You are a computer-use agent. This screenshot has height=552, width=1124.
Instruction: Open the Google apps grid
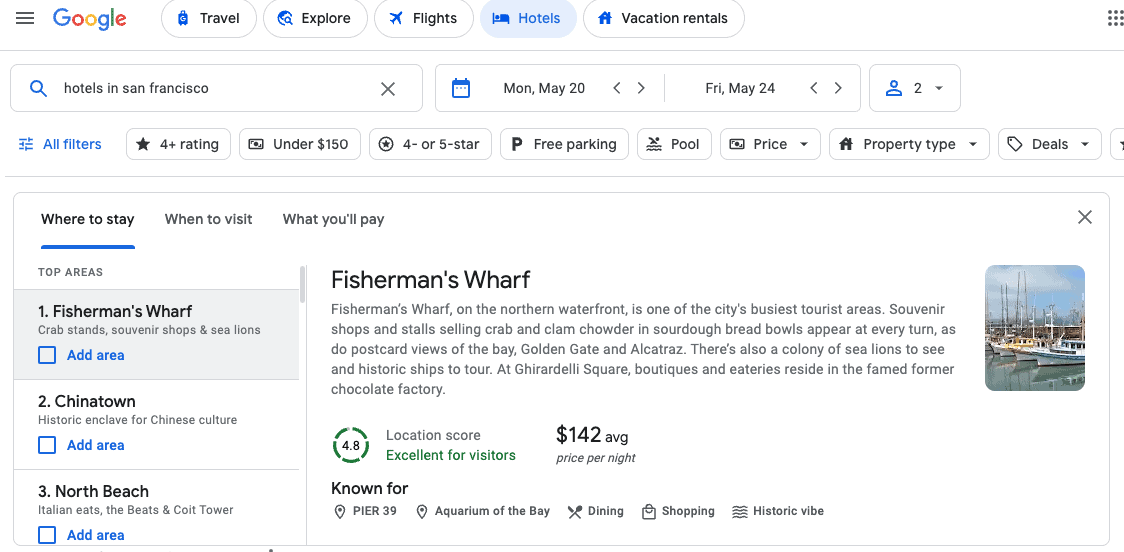coord(1115,18)
